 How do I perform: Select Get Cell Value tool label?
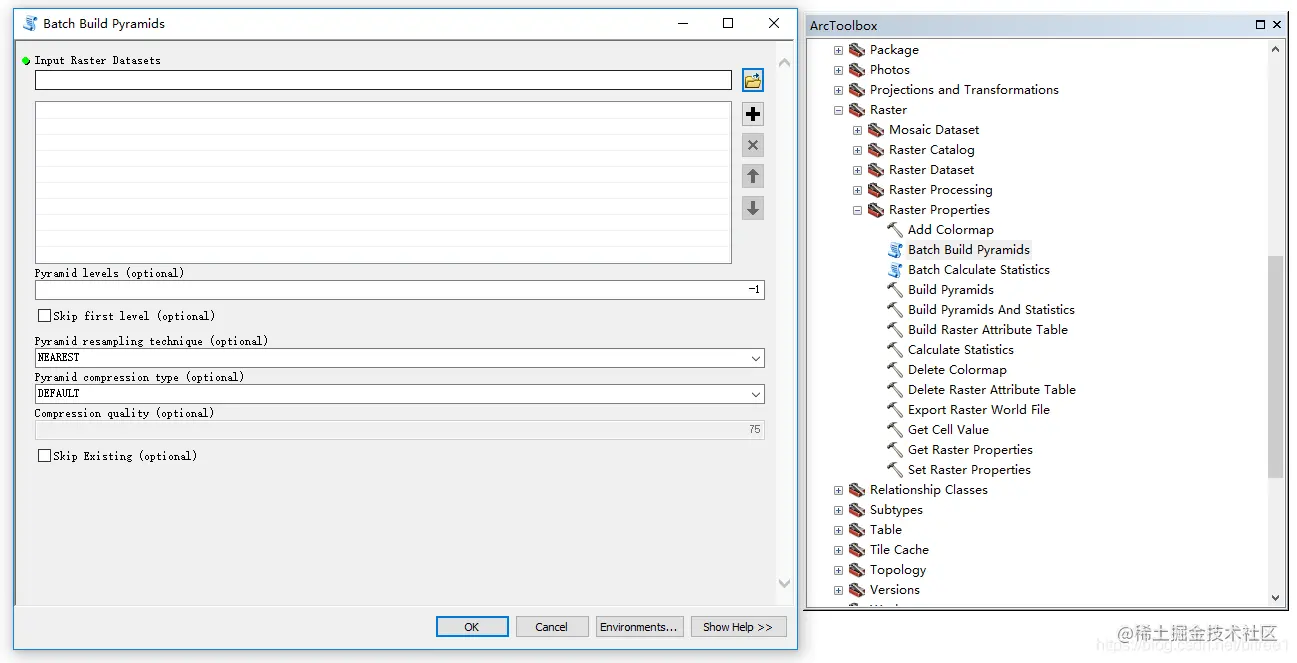pyautogui.click(x=948, y=430)
